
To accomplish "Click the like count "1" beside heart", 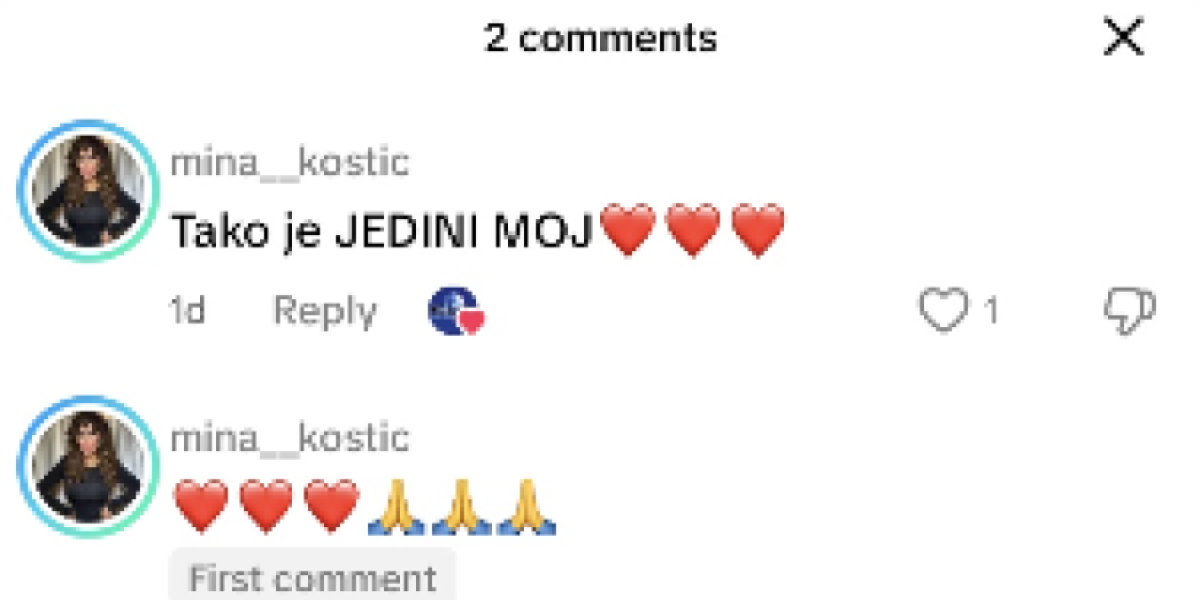I will (x=991, y=312).
